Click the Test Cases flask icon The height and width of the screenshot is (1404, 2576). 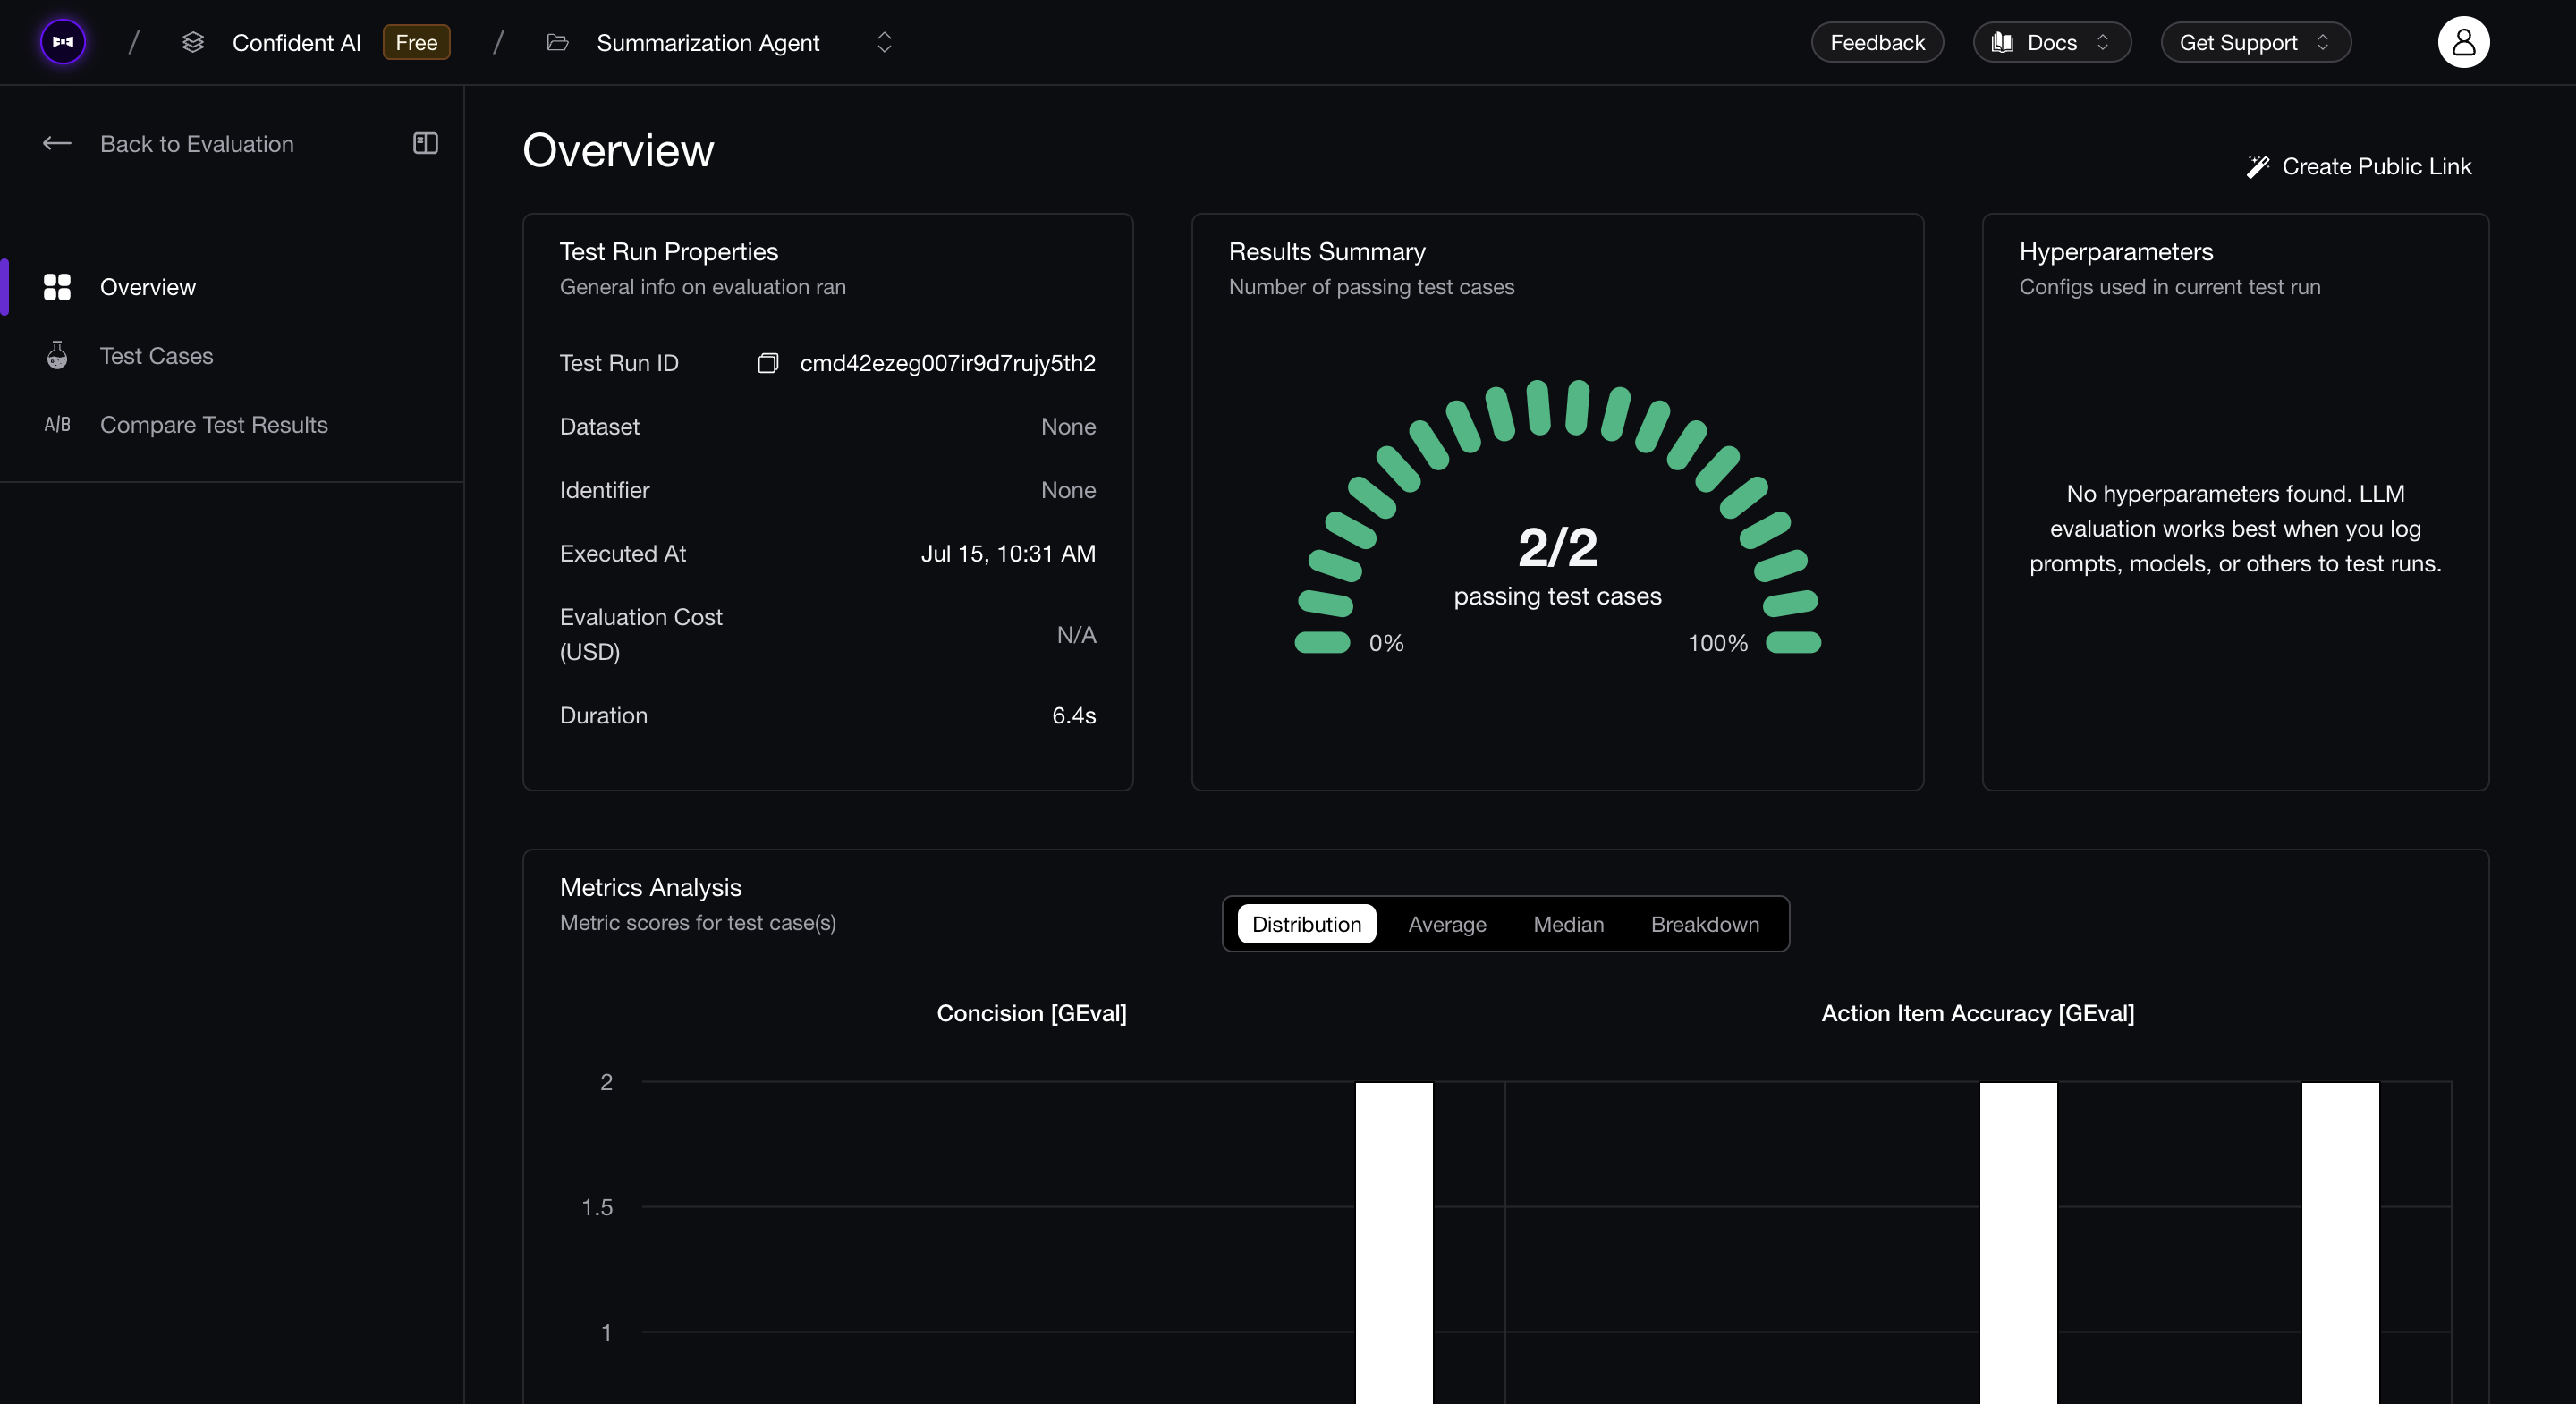[57, 355]
